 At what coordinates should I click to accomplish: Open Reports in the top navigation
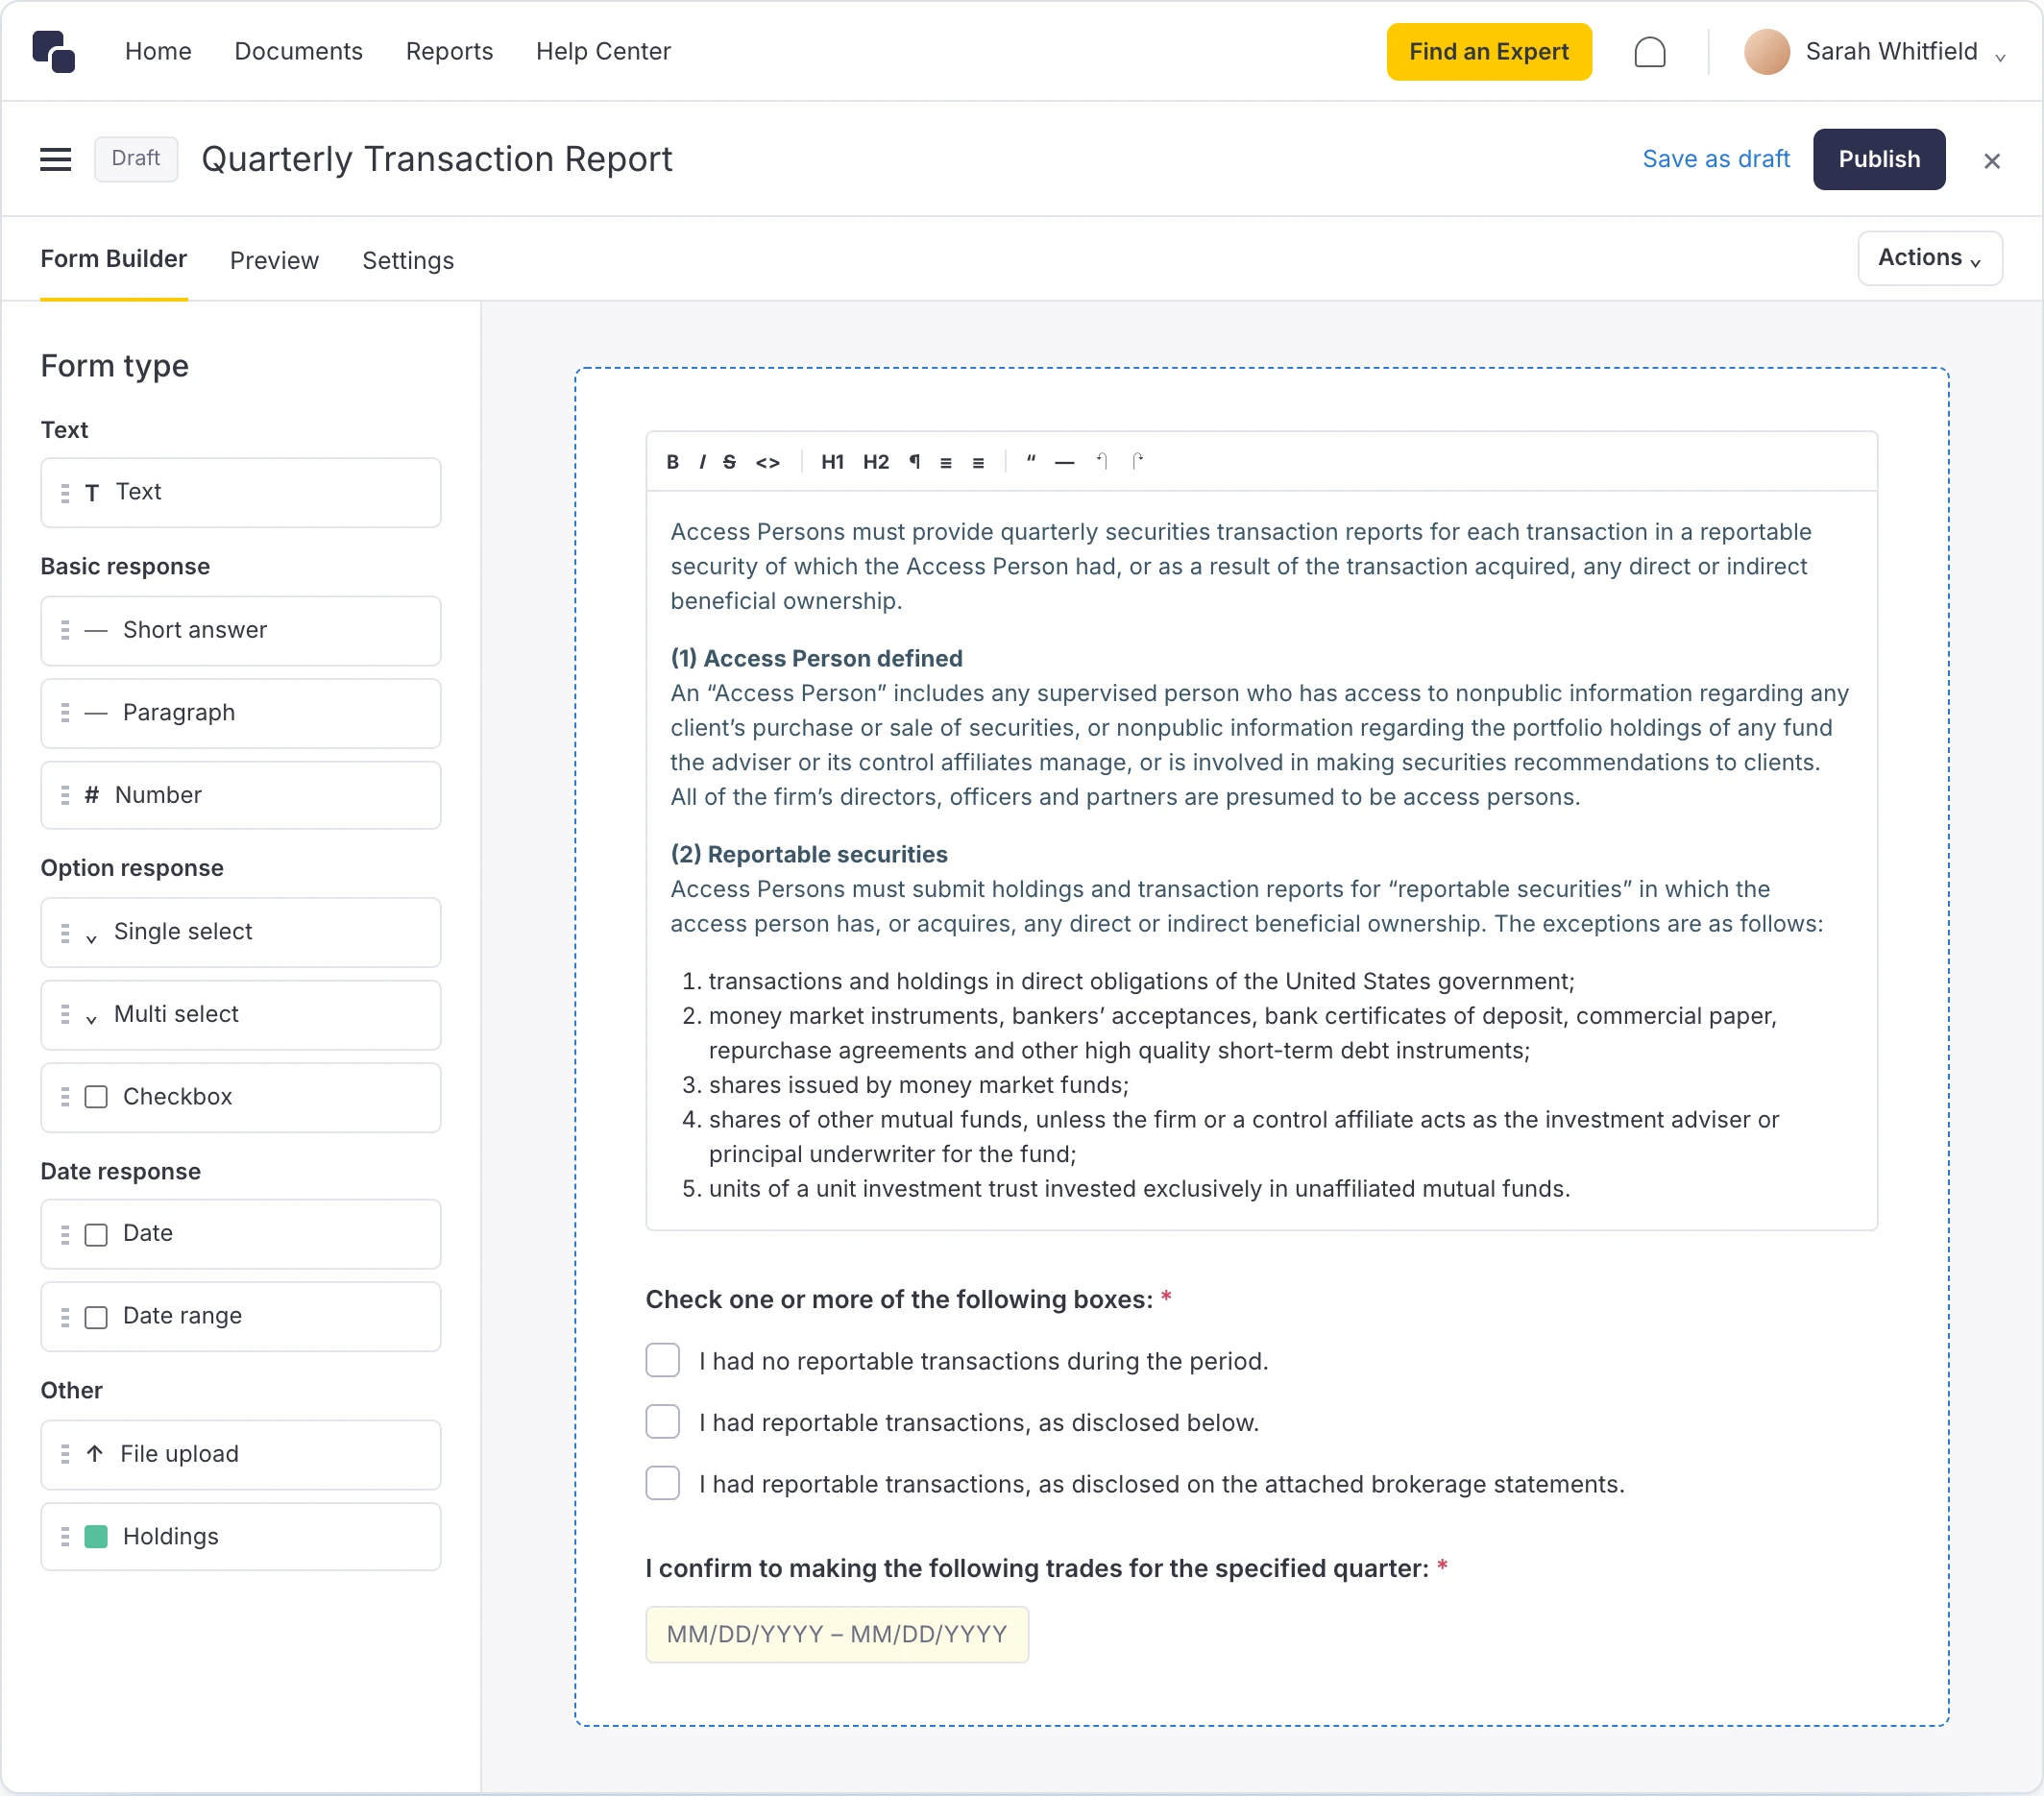[x=449, y=52]
